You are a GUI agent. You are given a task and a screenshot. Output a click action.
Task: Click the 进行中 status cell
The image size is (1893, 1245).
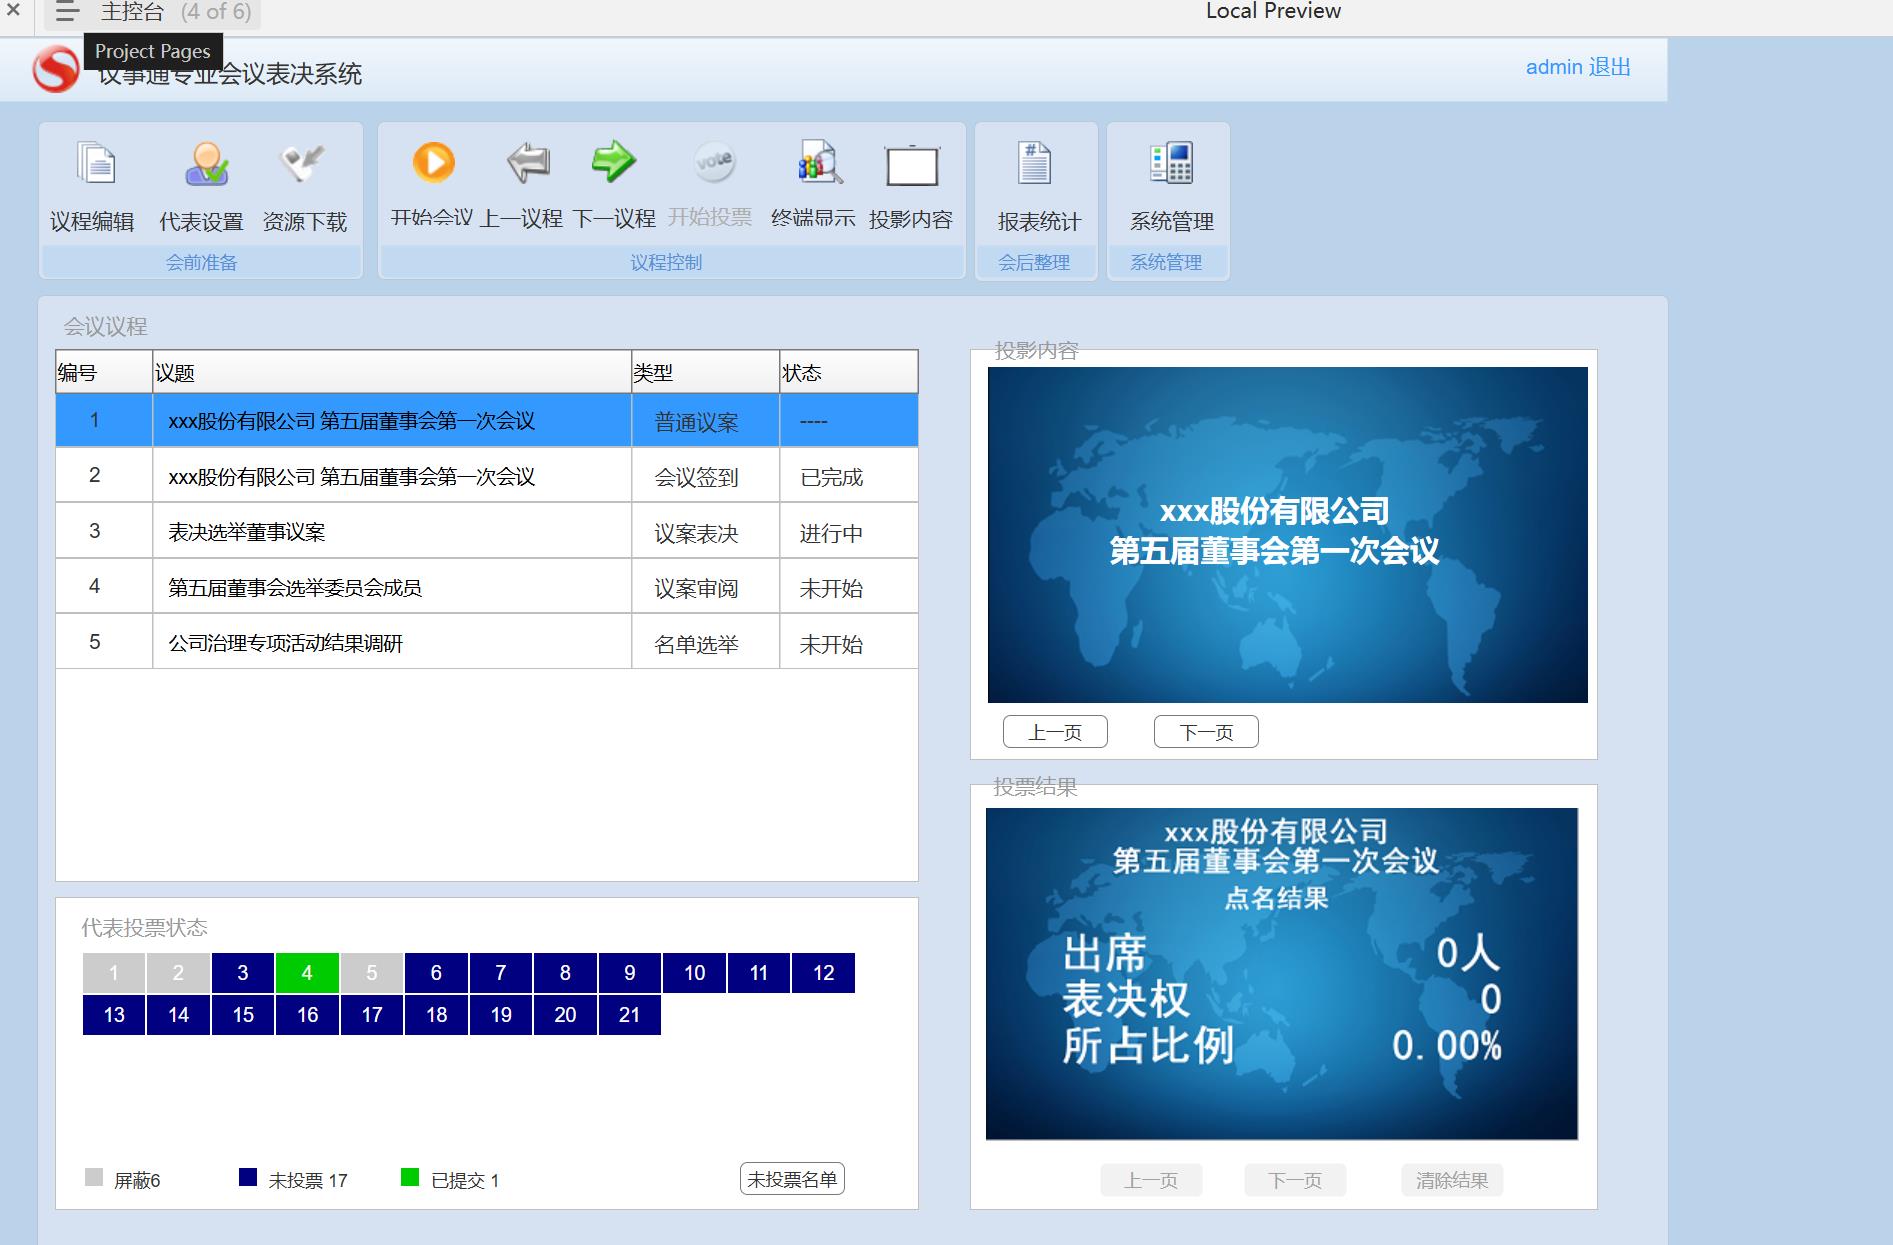[x=848, y=531]
